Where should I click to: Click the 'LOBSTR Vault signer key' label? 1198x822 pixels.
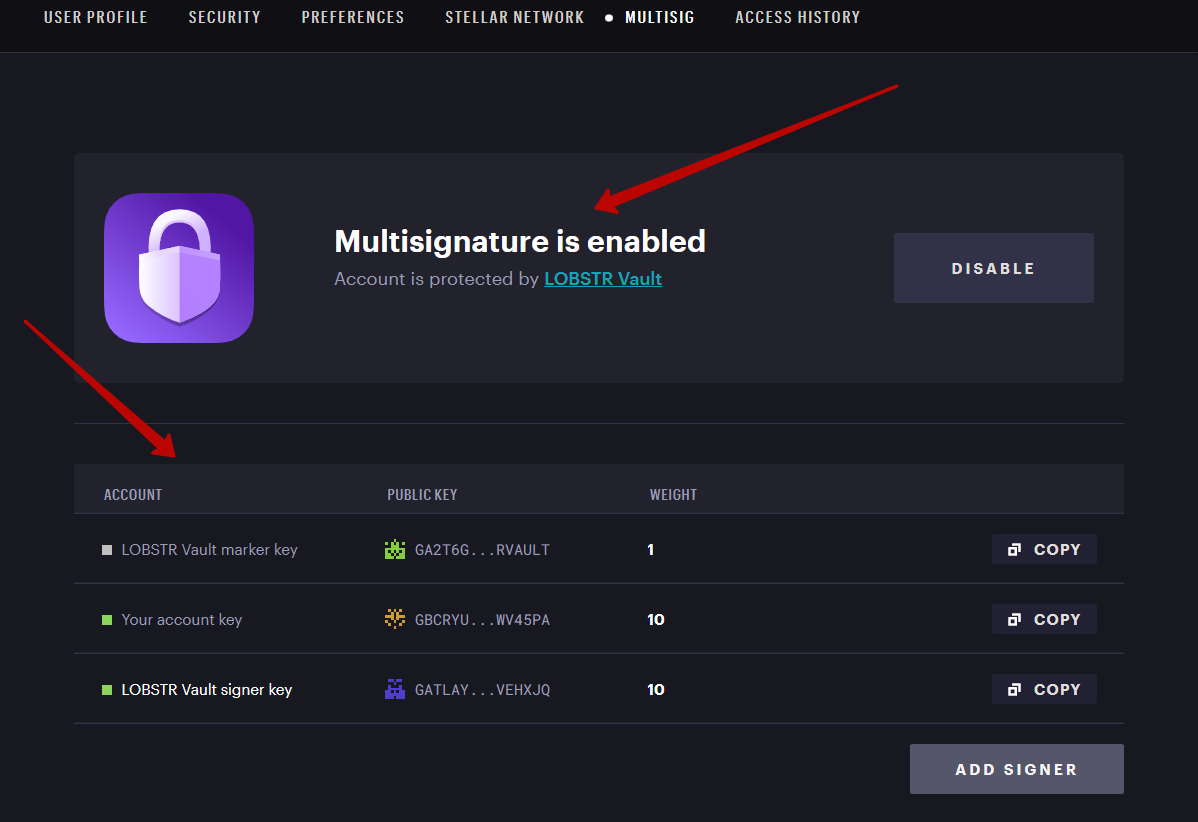(207, 690)
